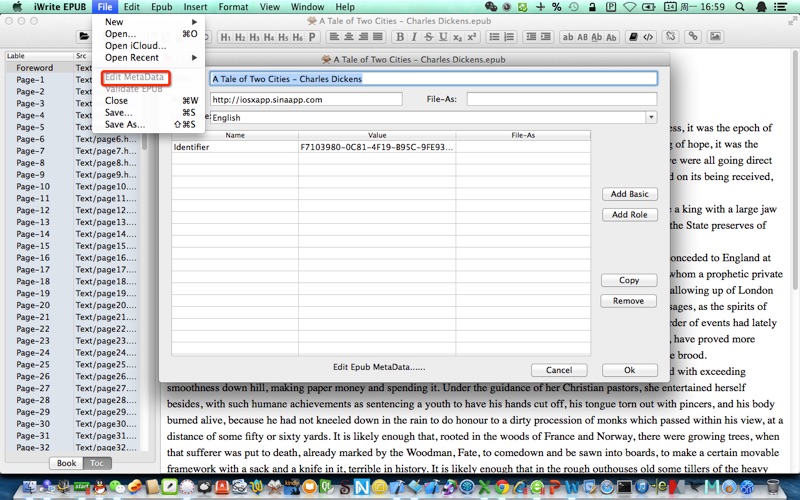Align text right in toolbar
This screenshot has width=800, height=500.
coord(363,37)
